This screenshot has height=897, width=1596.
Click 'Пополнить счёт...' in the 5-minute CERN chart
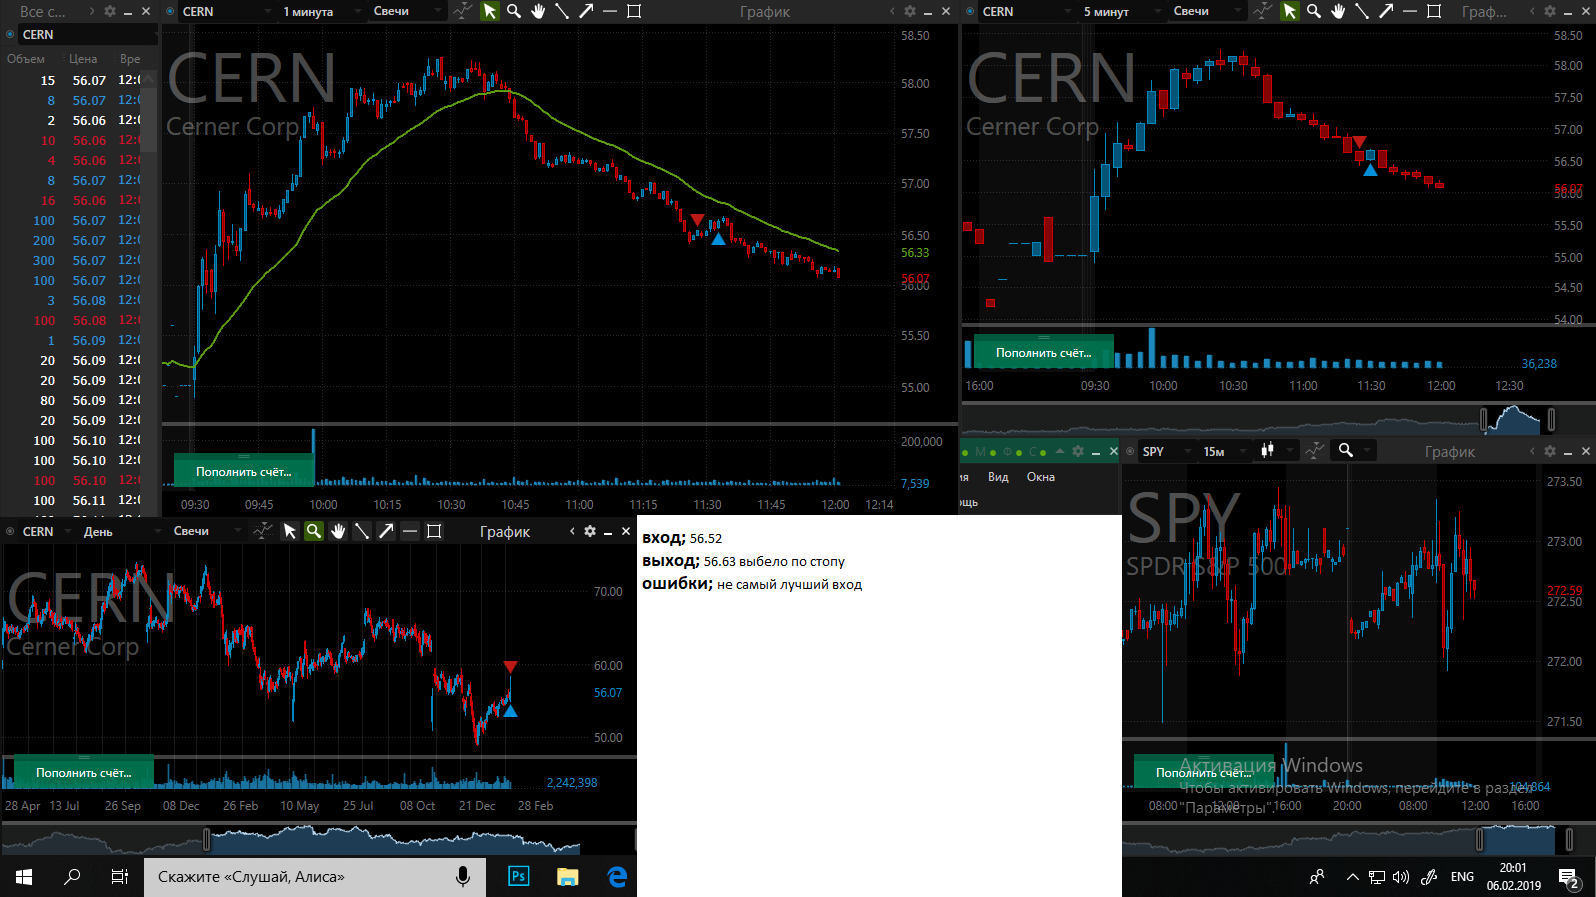click(x=1044, y=352)
